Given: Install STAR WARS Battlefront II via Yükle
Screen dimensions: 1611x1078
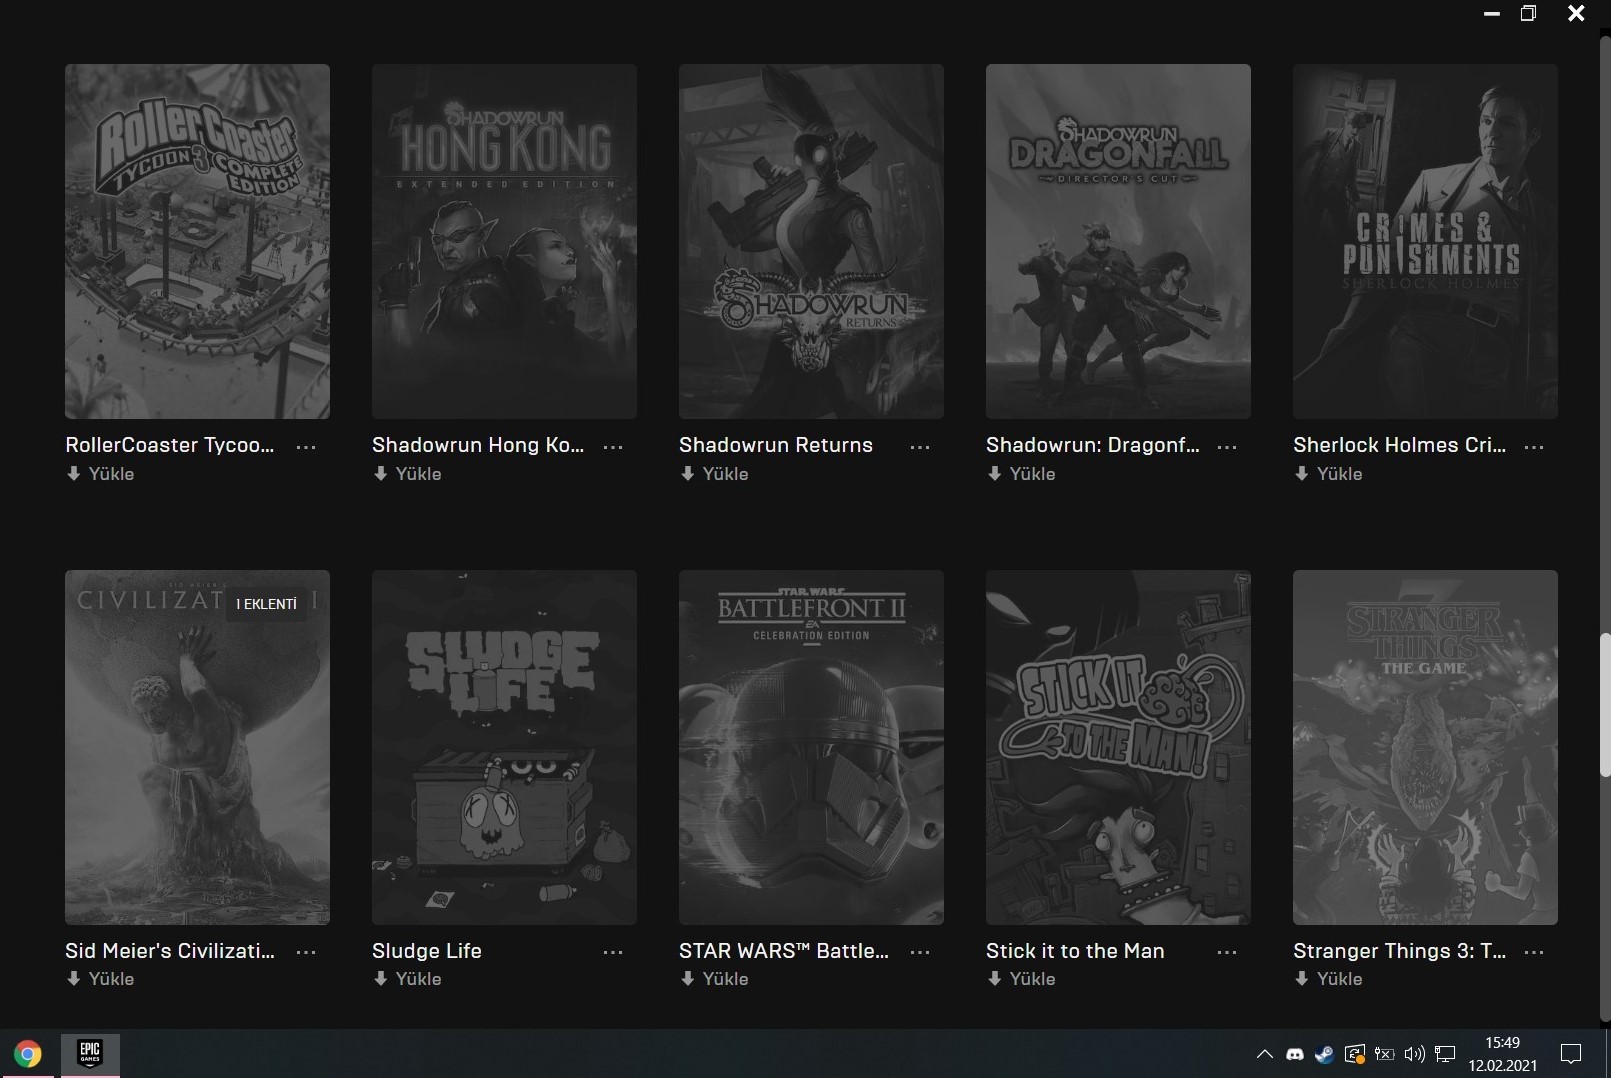Looking at the screenshot, I should (714, 979).
